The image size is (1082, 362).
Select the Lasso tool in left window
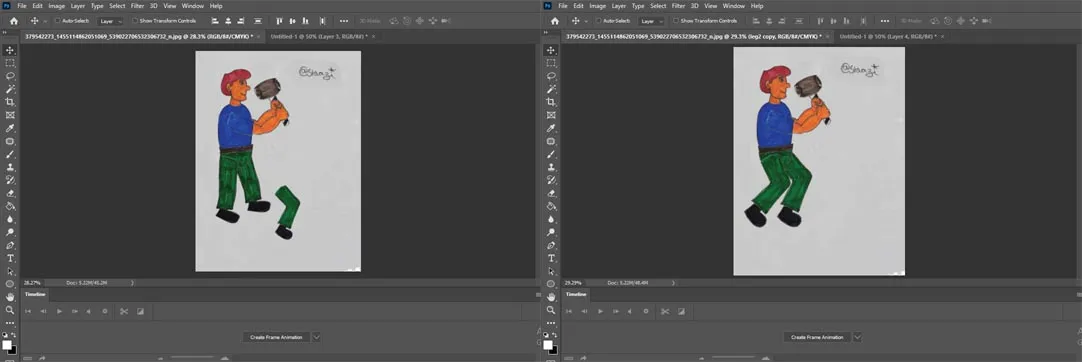pos(10,76)
